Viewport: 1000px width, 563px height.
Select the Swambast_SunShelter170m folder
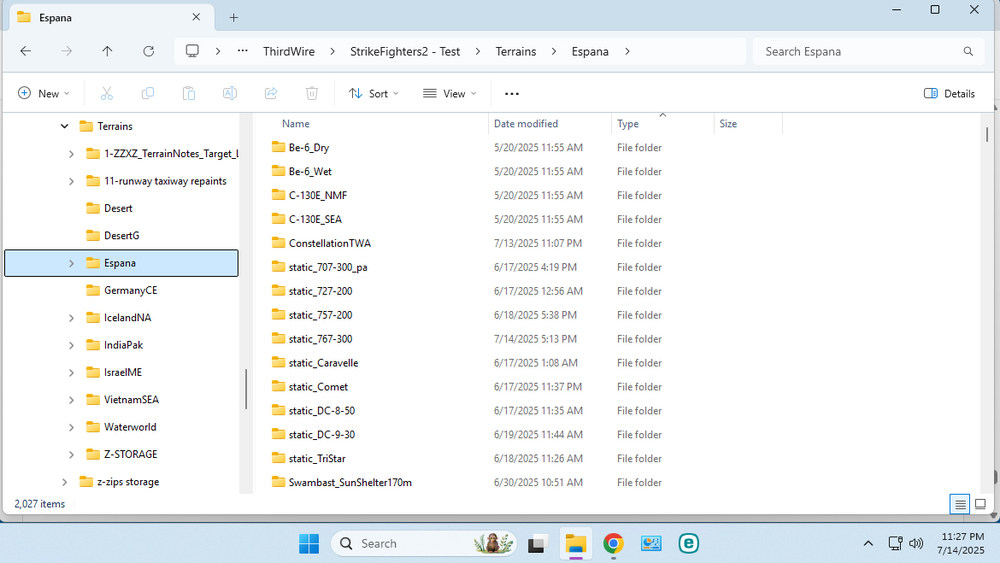coord(350,483)
